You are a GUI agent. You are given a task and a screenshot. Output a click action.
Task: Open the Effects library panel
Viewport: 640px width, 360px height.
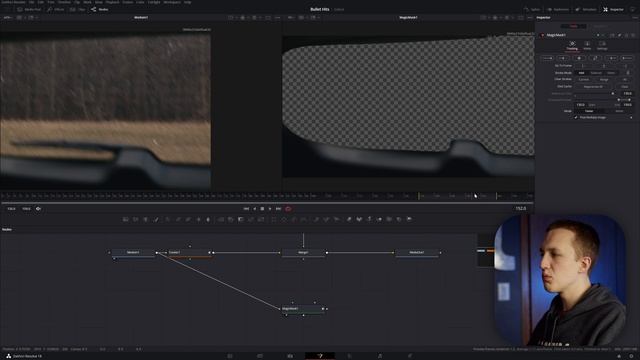[x=56, y=9]
